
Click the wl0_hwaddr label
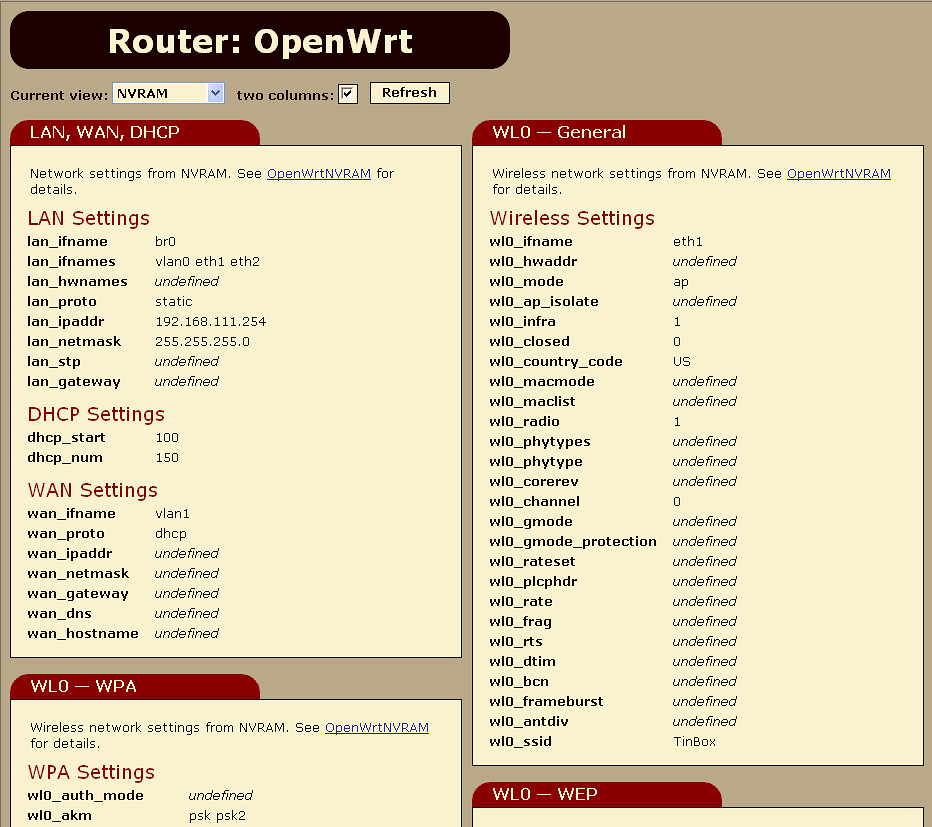coord(533,262)
